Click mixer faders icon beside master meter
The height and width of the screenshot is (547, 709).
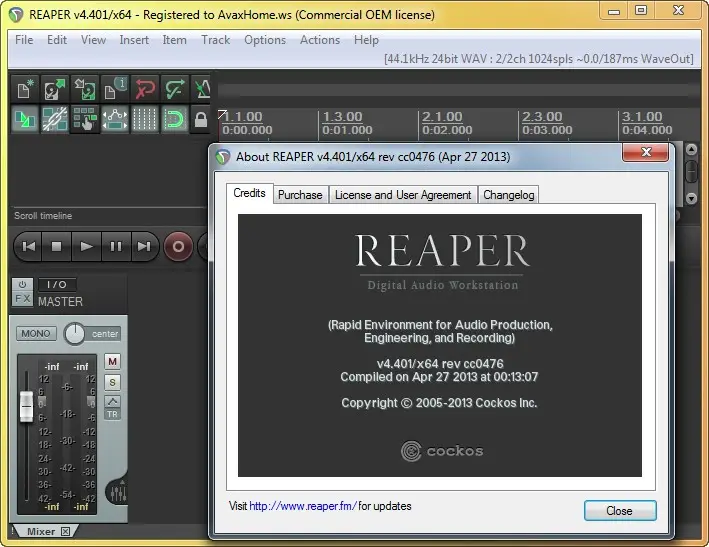[x=118, y=493]
